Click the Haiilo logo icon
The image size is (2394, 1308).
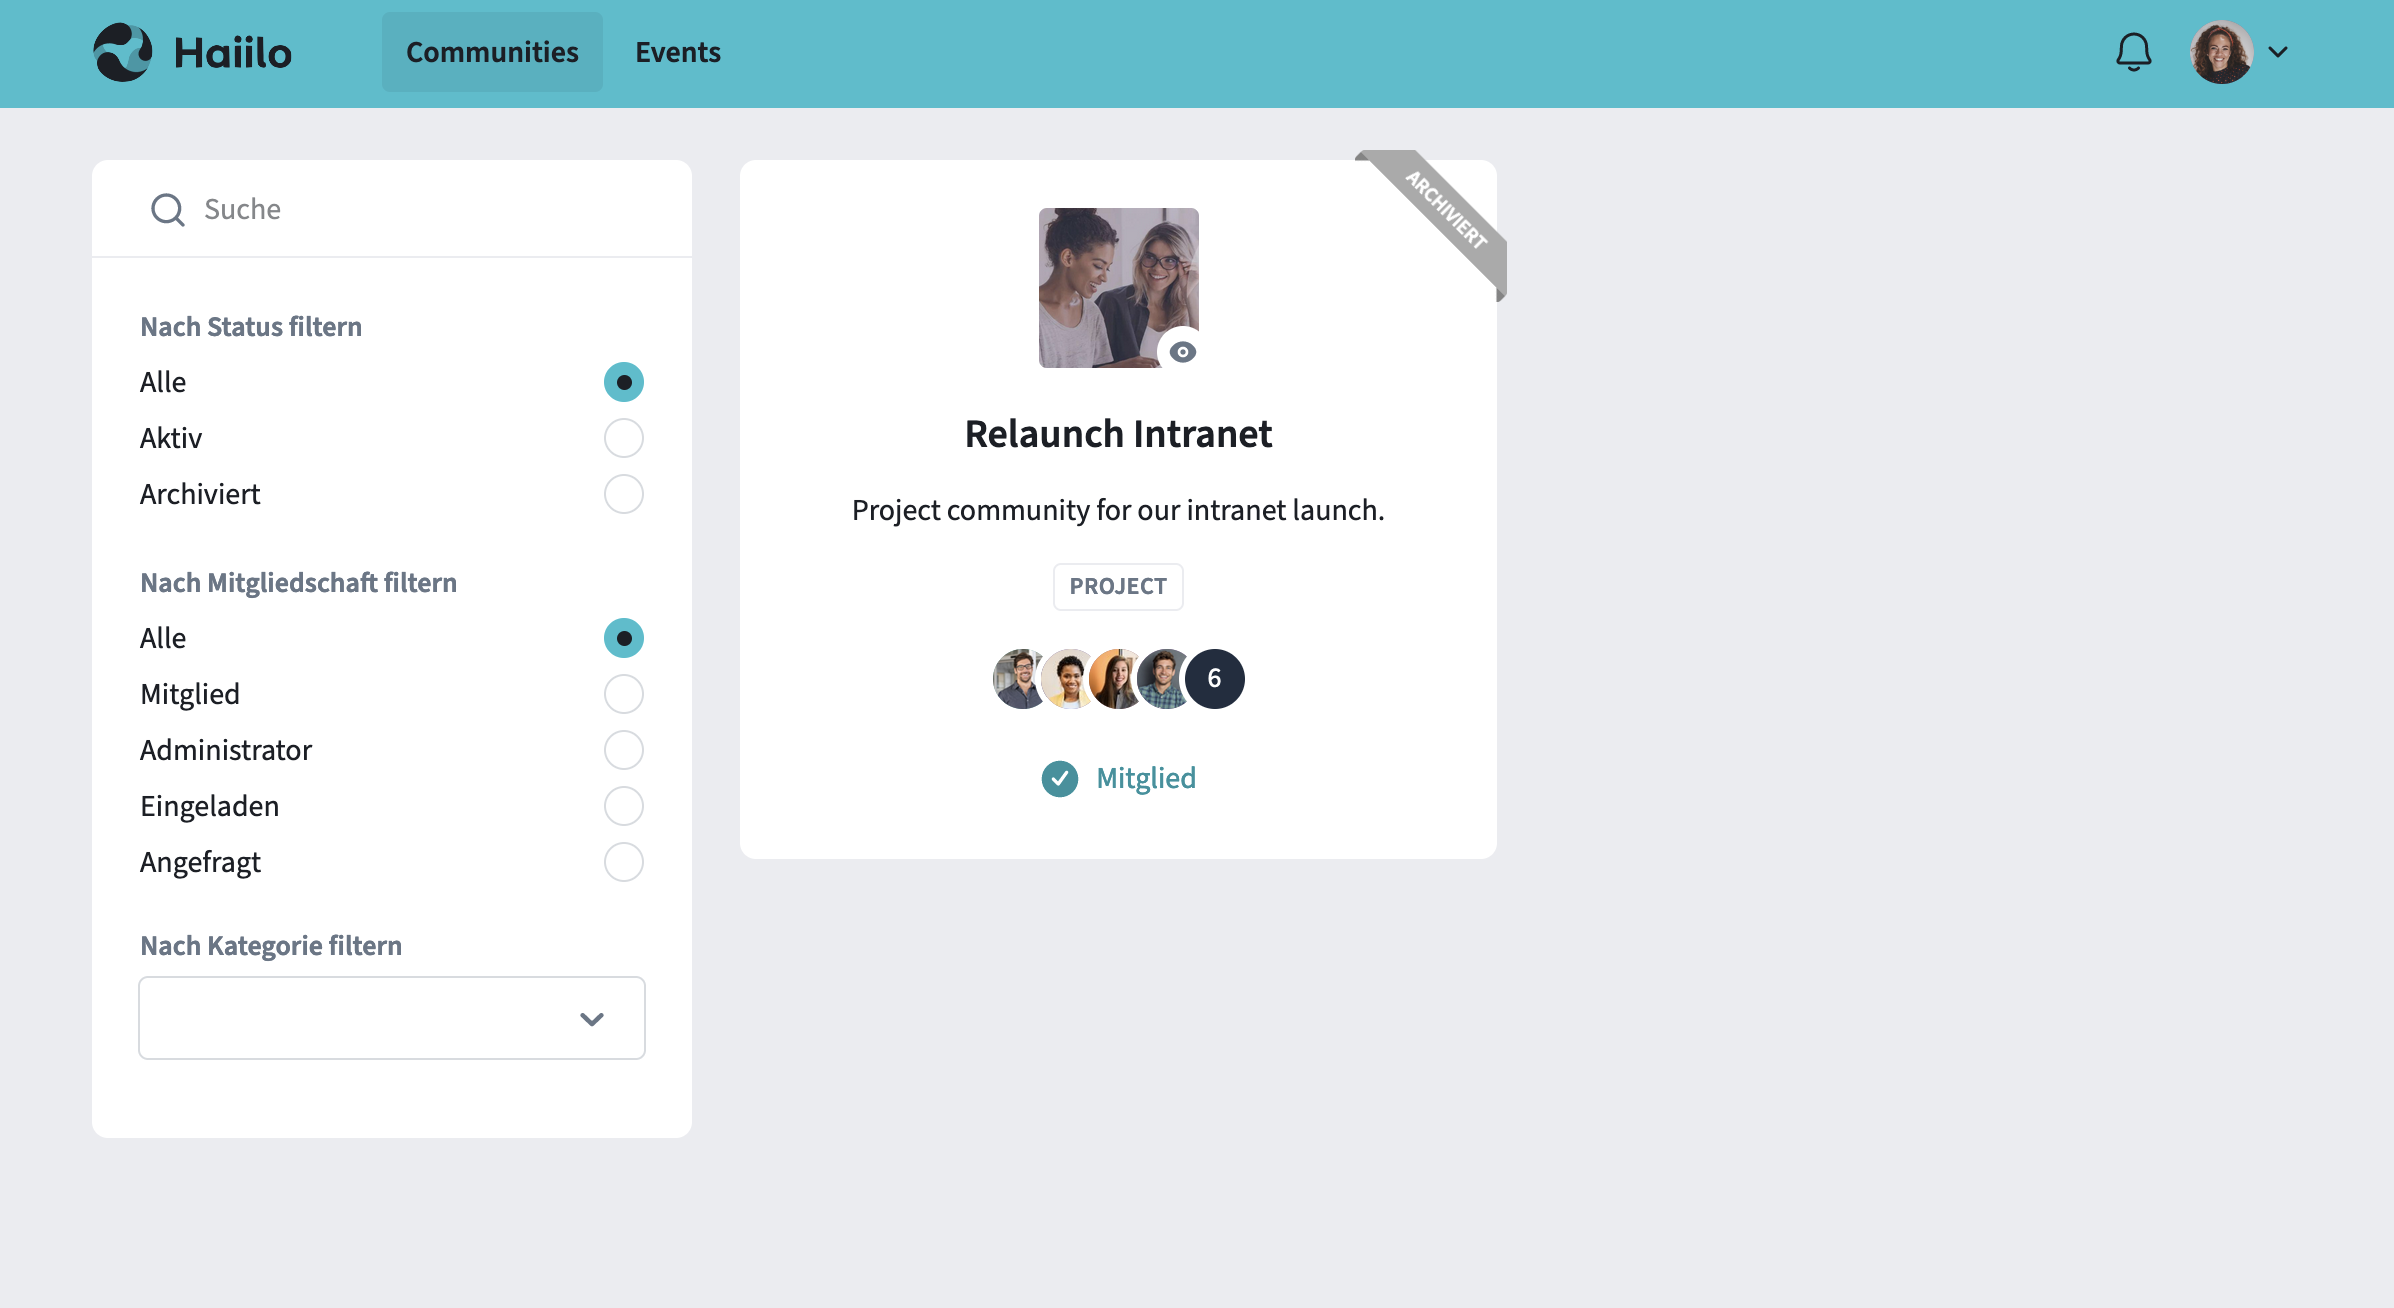coord(123,52)
